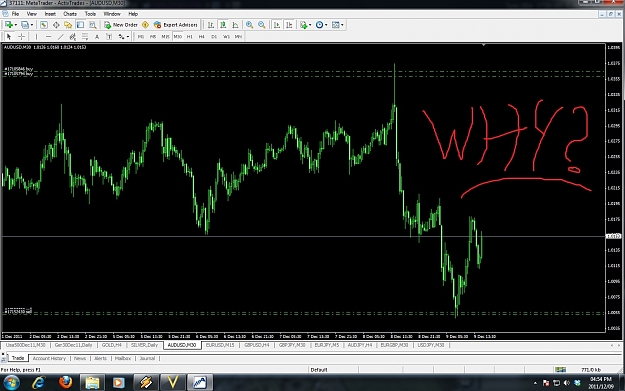
Task: Switch timeframe to M1
Action: [x=141, y=37]
